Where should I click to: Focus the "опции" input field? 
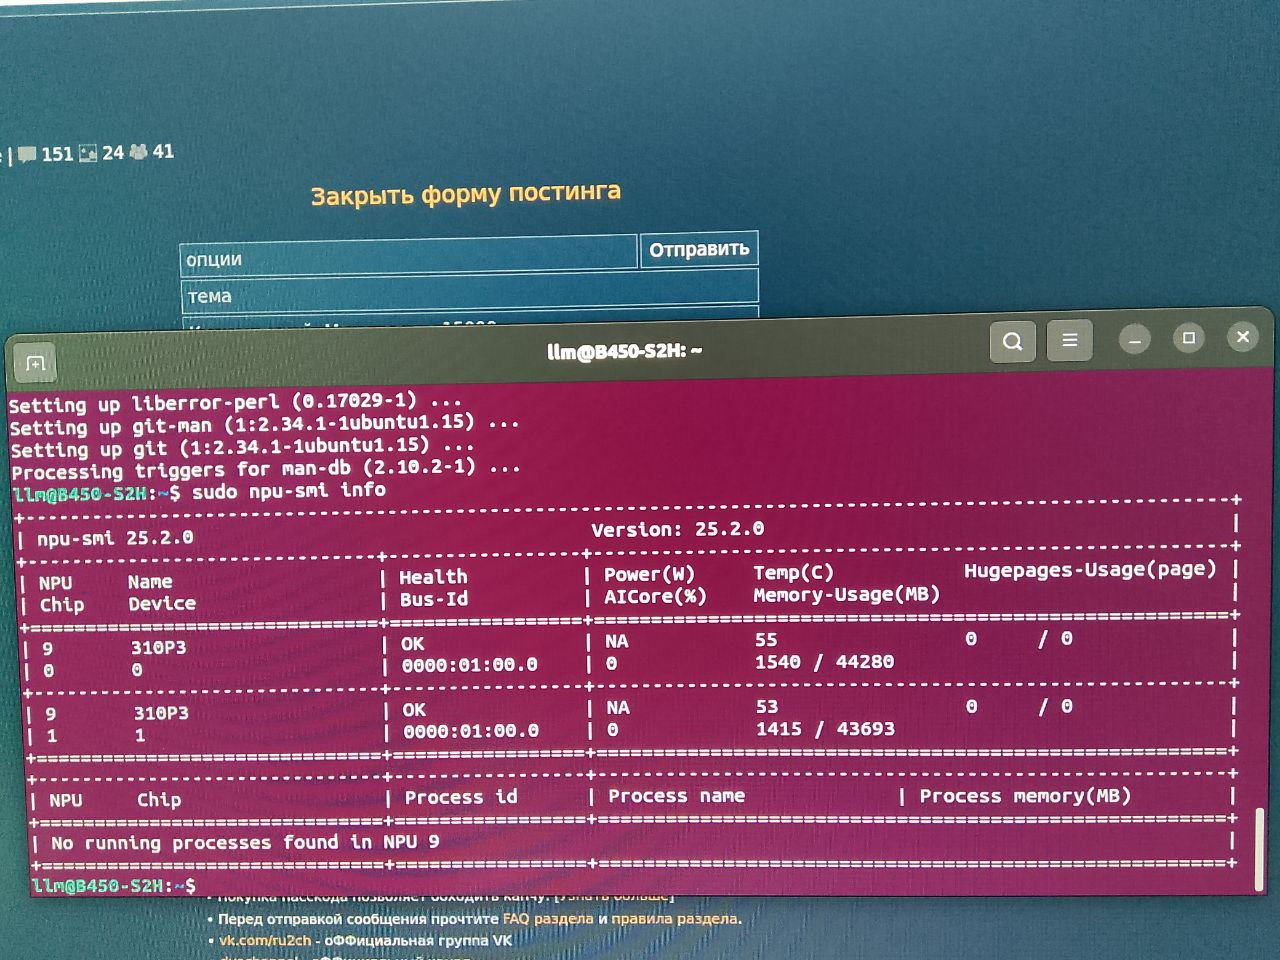point(408,257)
